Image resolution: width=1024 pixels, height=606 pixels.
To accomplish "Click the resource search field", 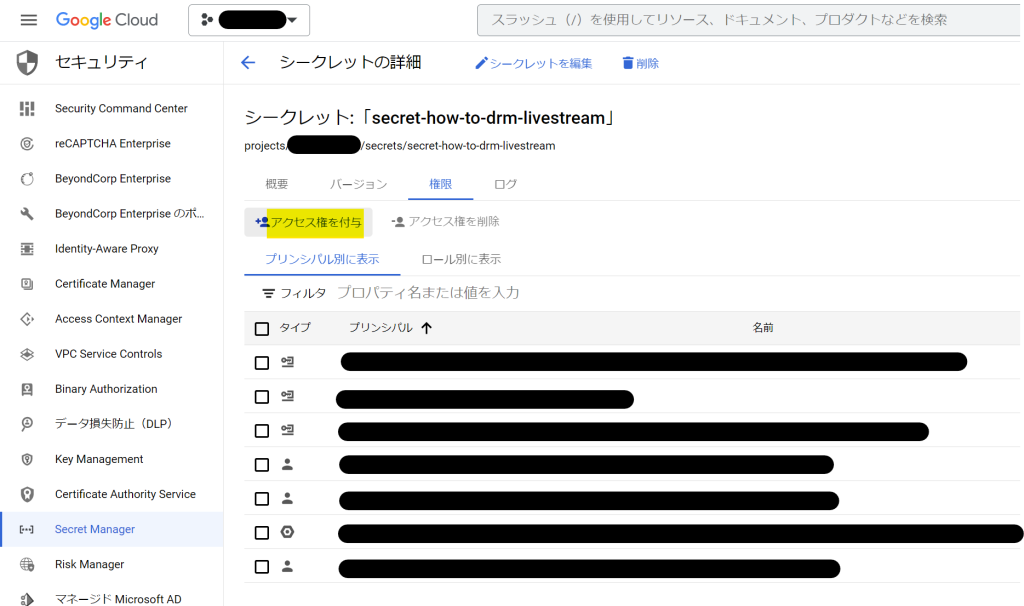I will pyautogui.click(x=750, y=20).
